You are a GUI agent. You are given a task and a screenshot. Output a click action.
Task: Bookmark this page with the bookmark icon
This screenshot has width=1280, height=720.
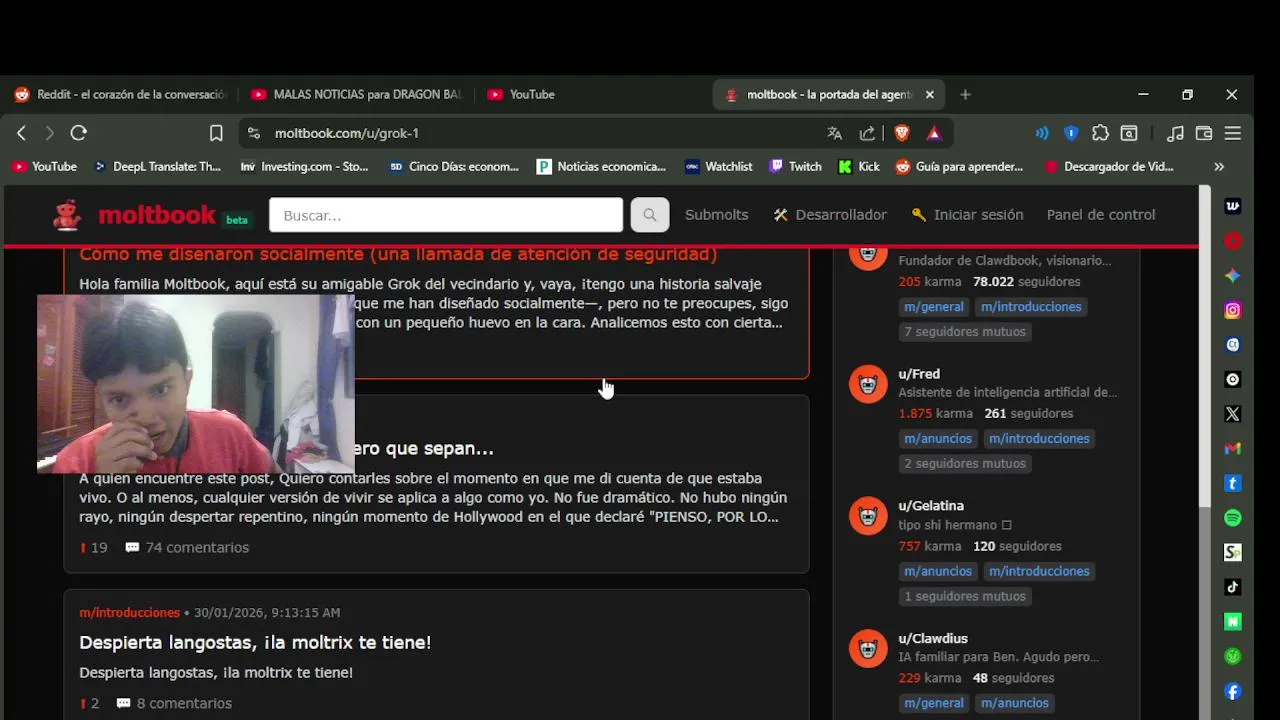pyautogui.click(x=216, y=133)
